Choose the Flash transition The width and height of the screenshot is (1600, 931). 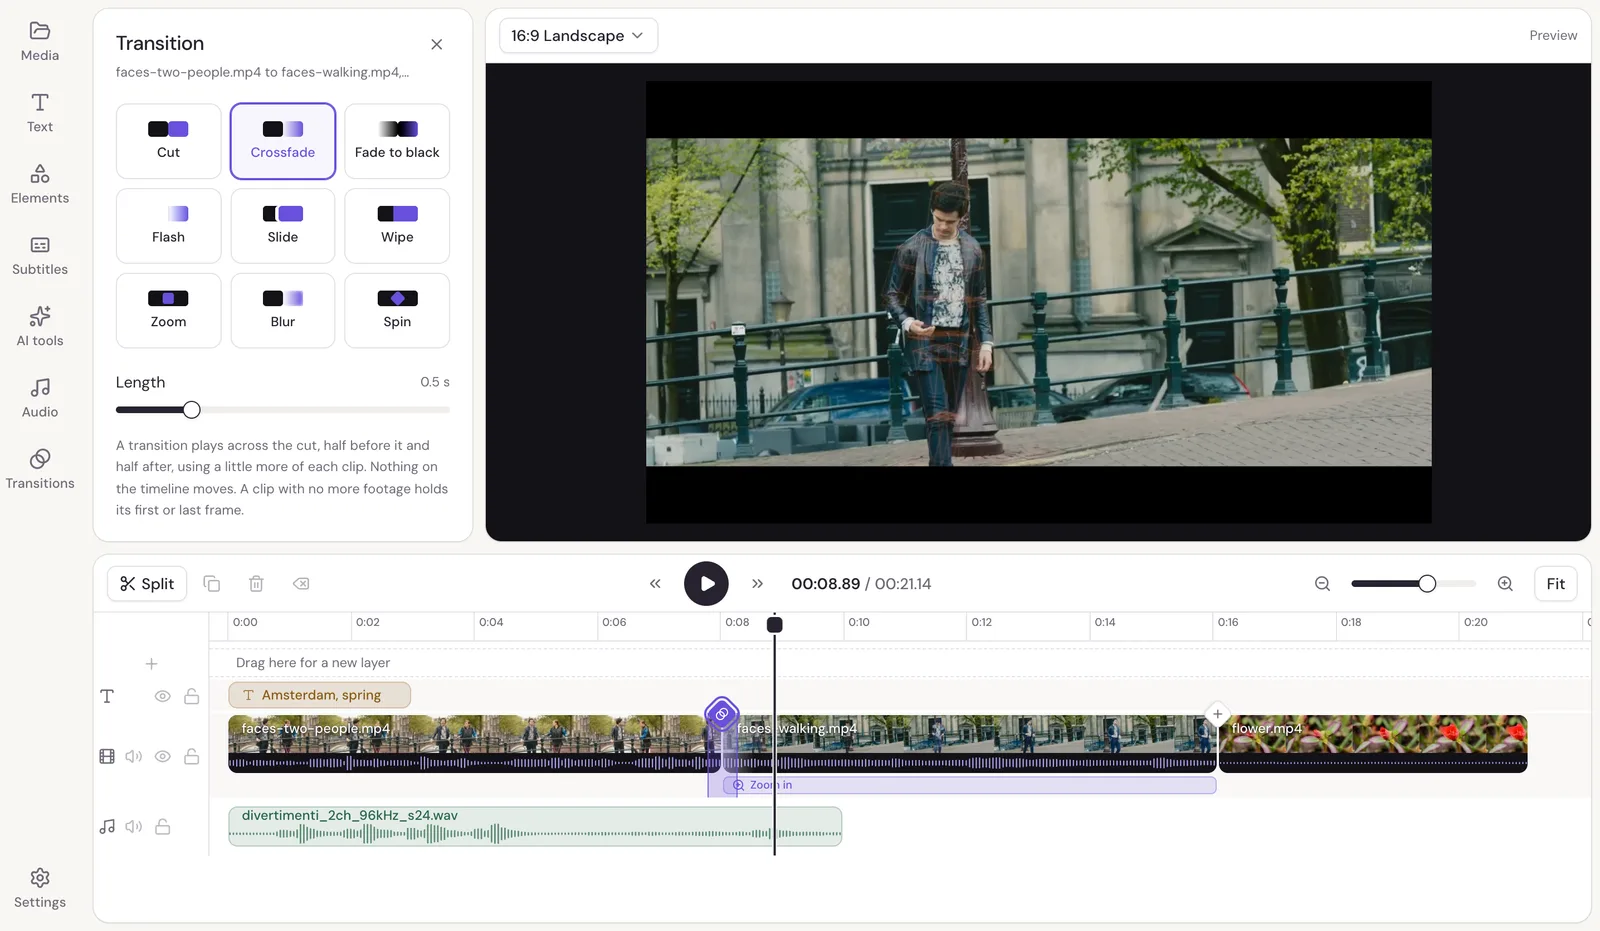[168, 226]
